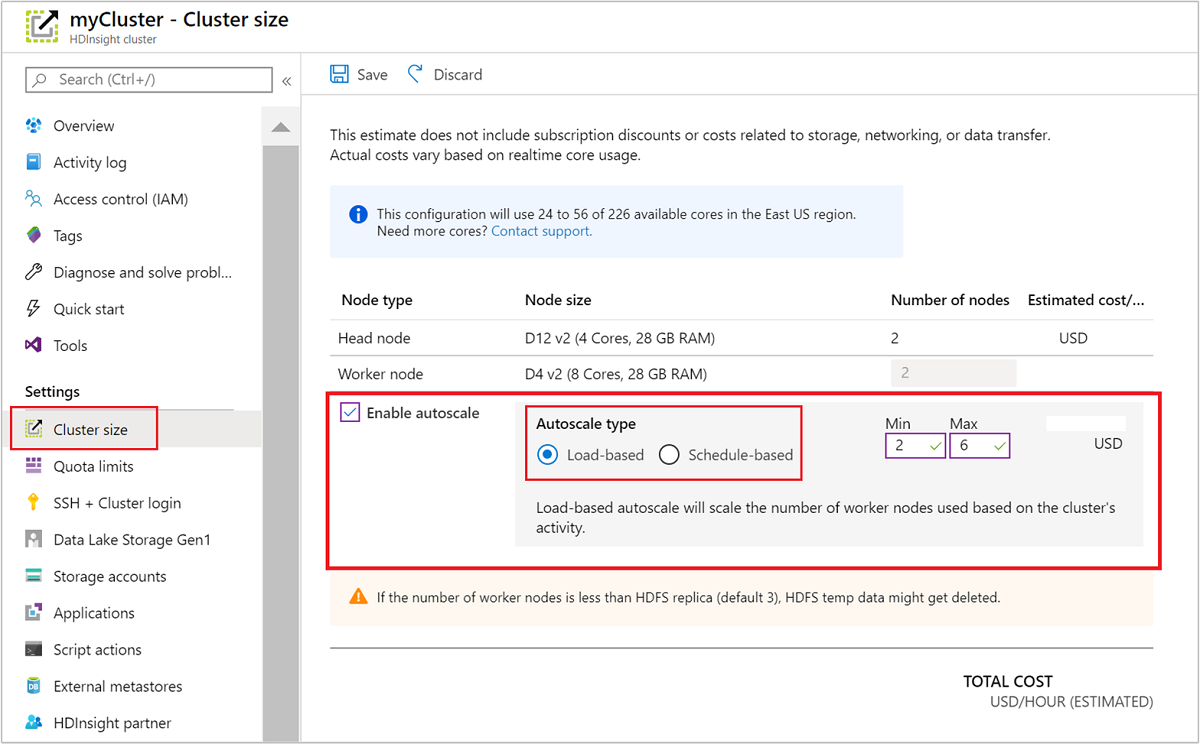Open Quota limits settings page
The width and height of the screenshot is (1200, 744).
[93, 467]
